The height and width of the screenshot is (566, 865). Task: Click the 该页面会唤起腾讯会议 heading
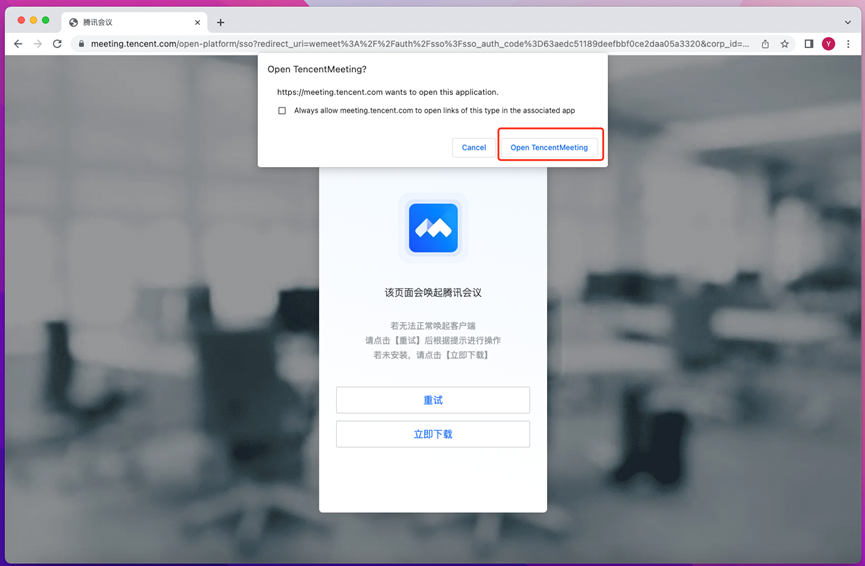coord(433,292)
